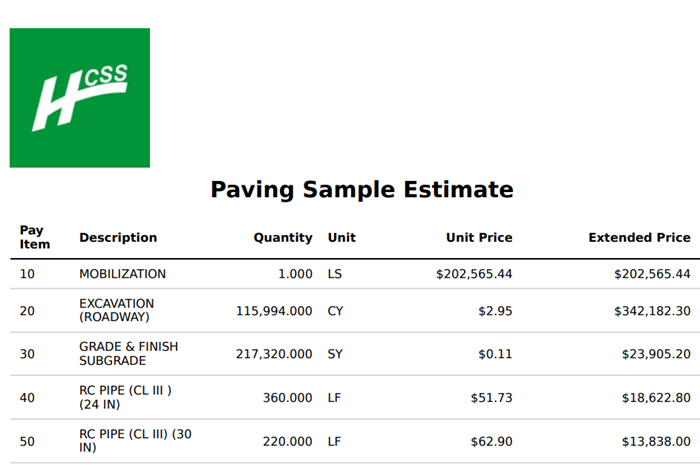Click pay item number 50
The width and height of the screenshot is (700, 465).
[x=27, y=441]
